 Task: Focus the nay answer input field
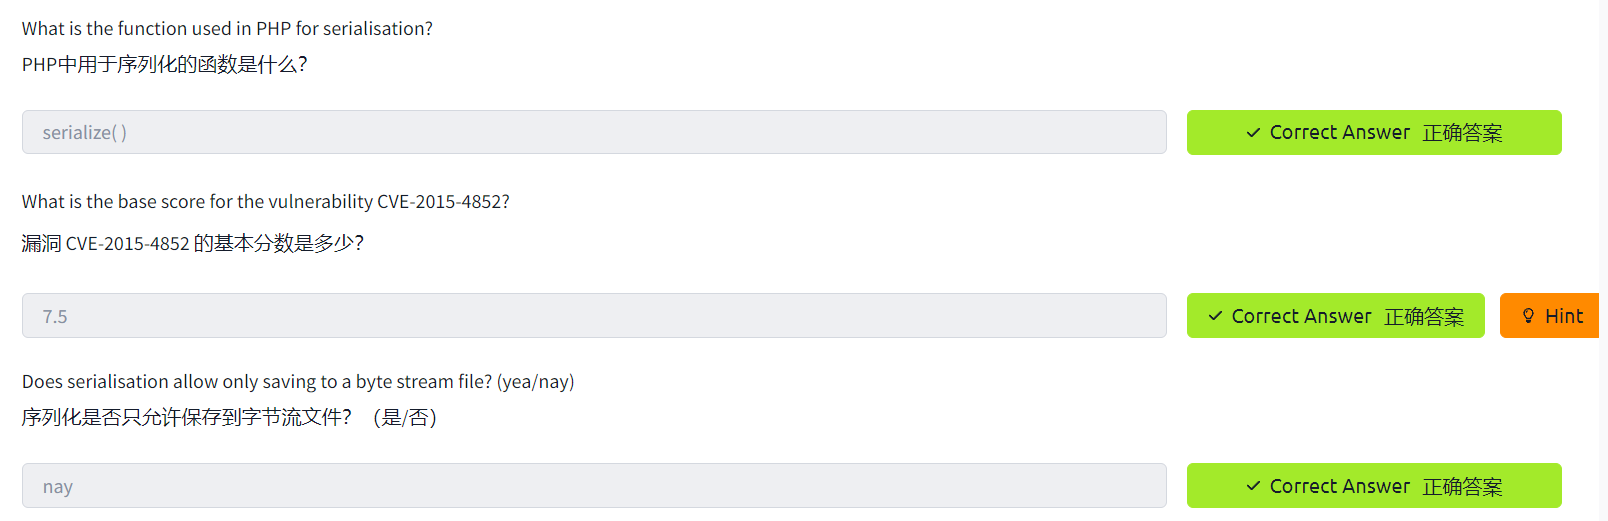point(594,486)
